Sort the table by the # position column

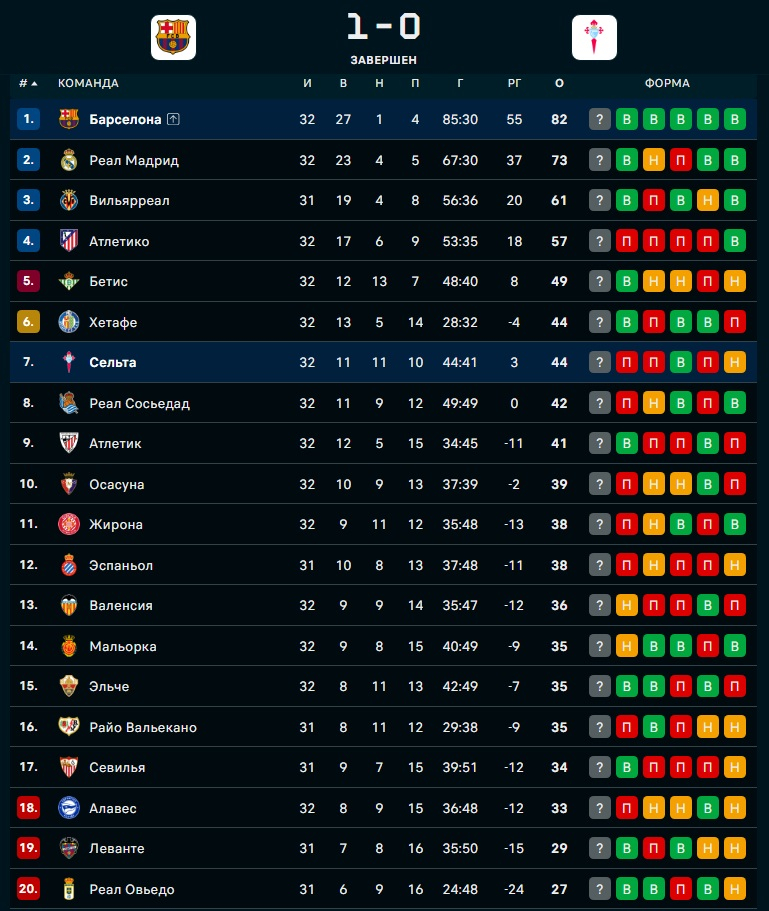(x=27, y=83)
